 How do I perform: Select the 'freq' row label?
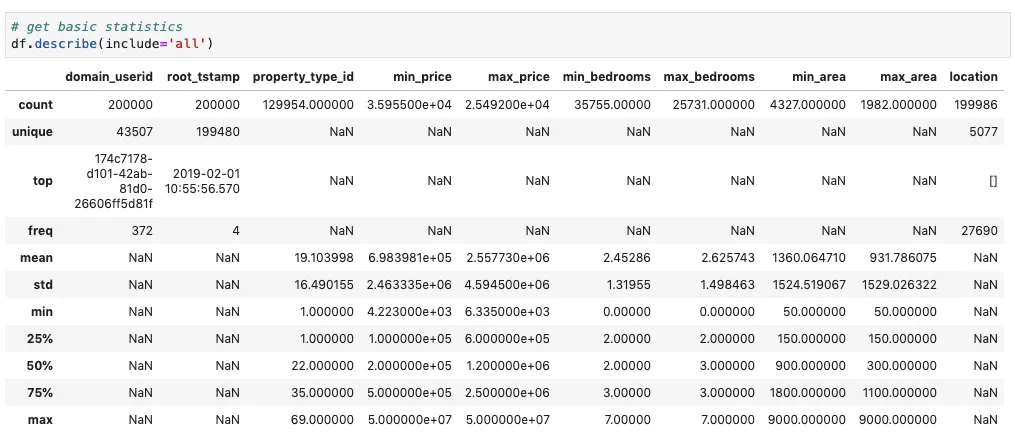[x=39, y=231]
